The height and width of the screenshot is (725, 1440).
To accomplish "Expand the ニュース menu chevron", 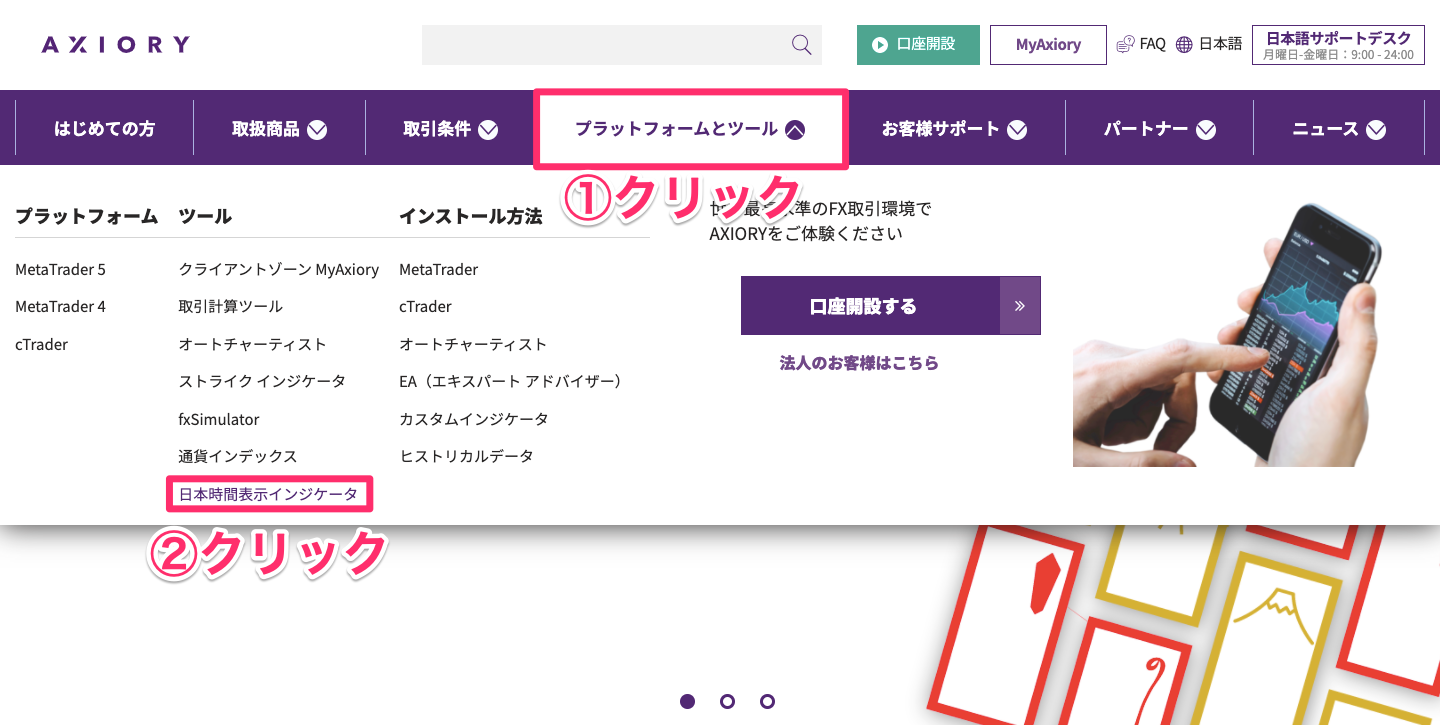I will click(x=1376, y=129).
